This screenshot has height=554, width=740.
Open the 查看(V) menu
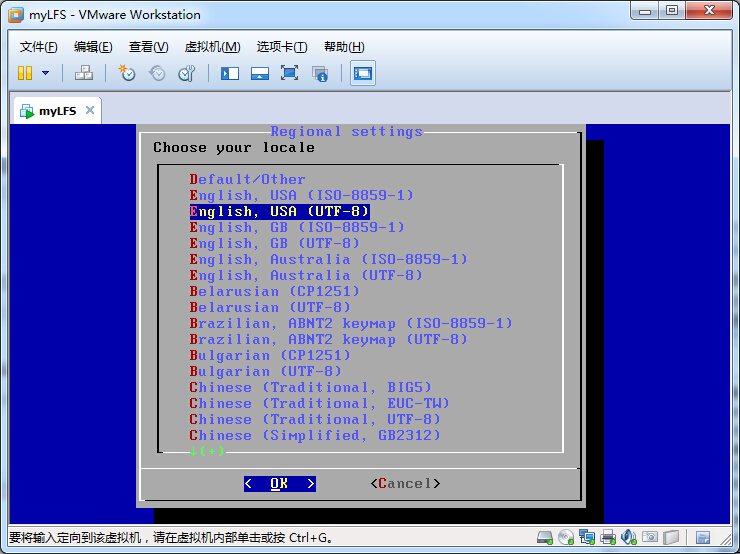click(x=148, y=47)
